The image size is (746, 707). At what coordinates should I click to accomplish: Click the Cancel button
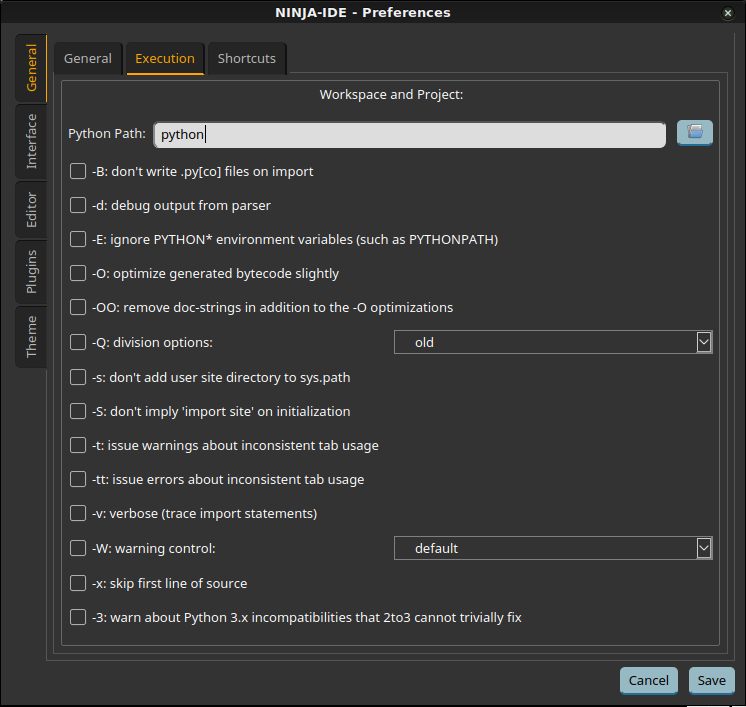point(648,680)
